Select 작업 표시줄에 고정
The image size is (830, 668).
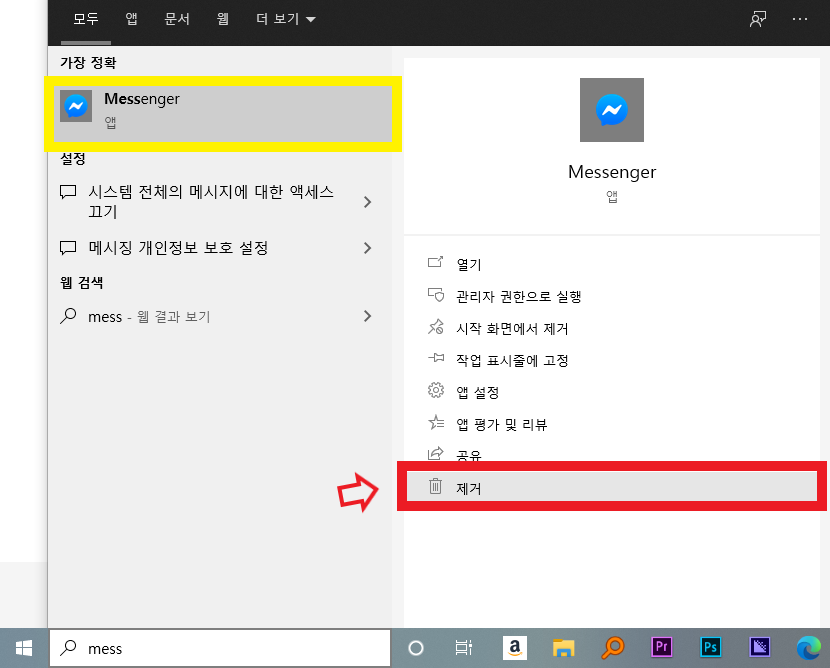click(x=512, y=360)
